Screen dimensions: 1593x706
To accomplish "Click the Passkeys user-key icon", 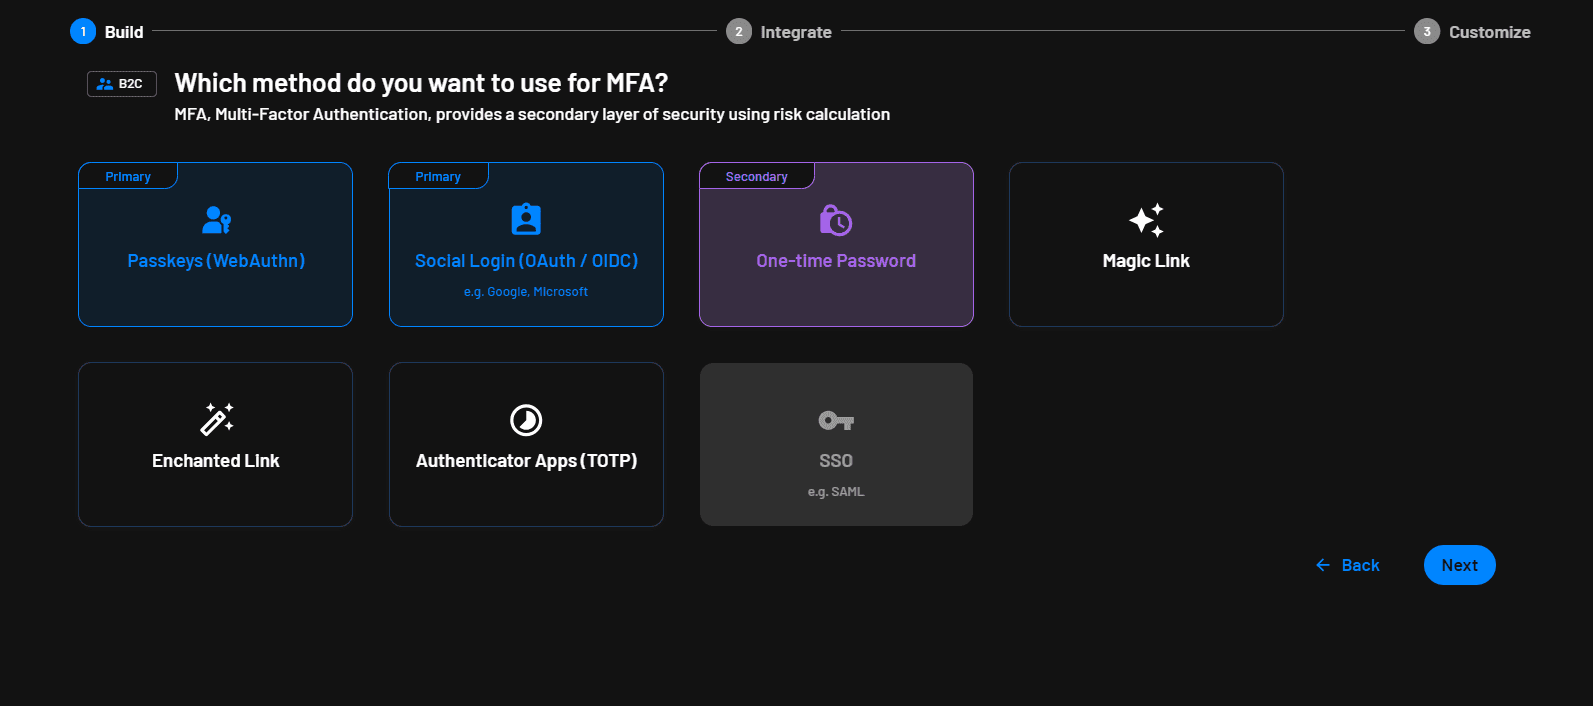I will [217, 219].
